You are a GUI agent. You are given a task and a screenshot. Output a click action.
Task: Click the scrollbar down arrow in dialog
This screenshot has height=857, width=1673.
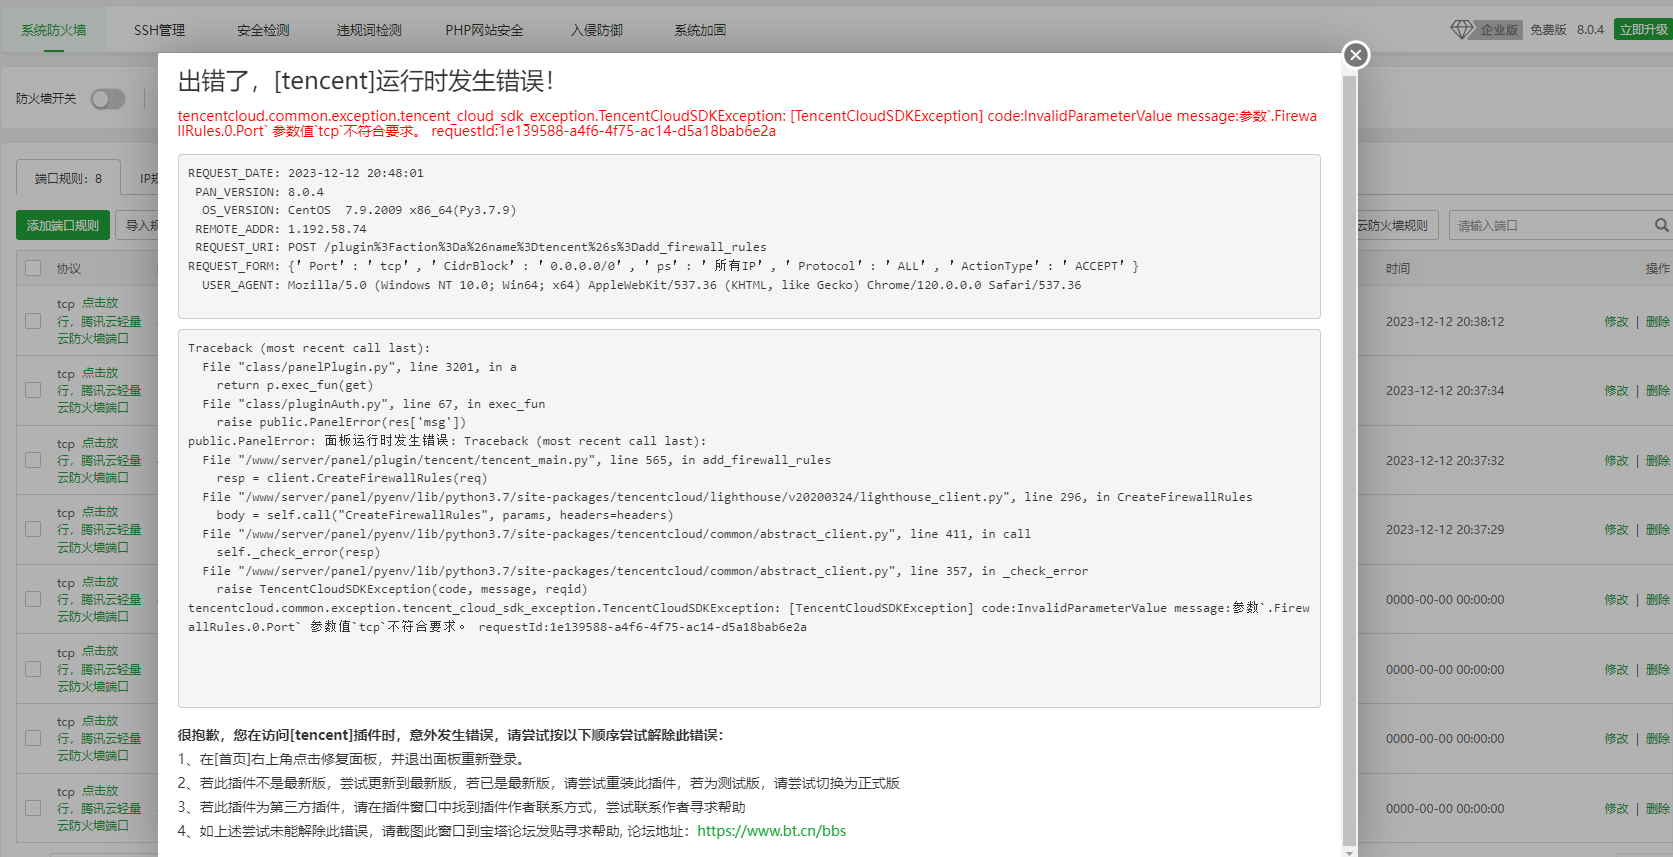click(x=1349, y=852)
